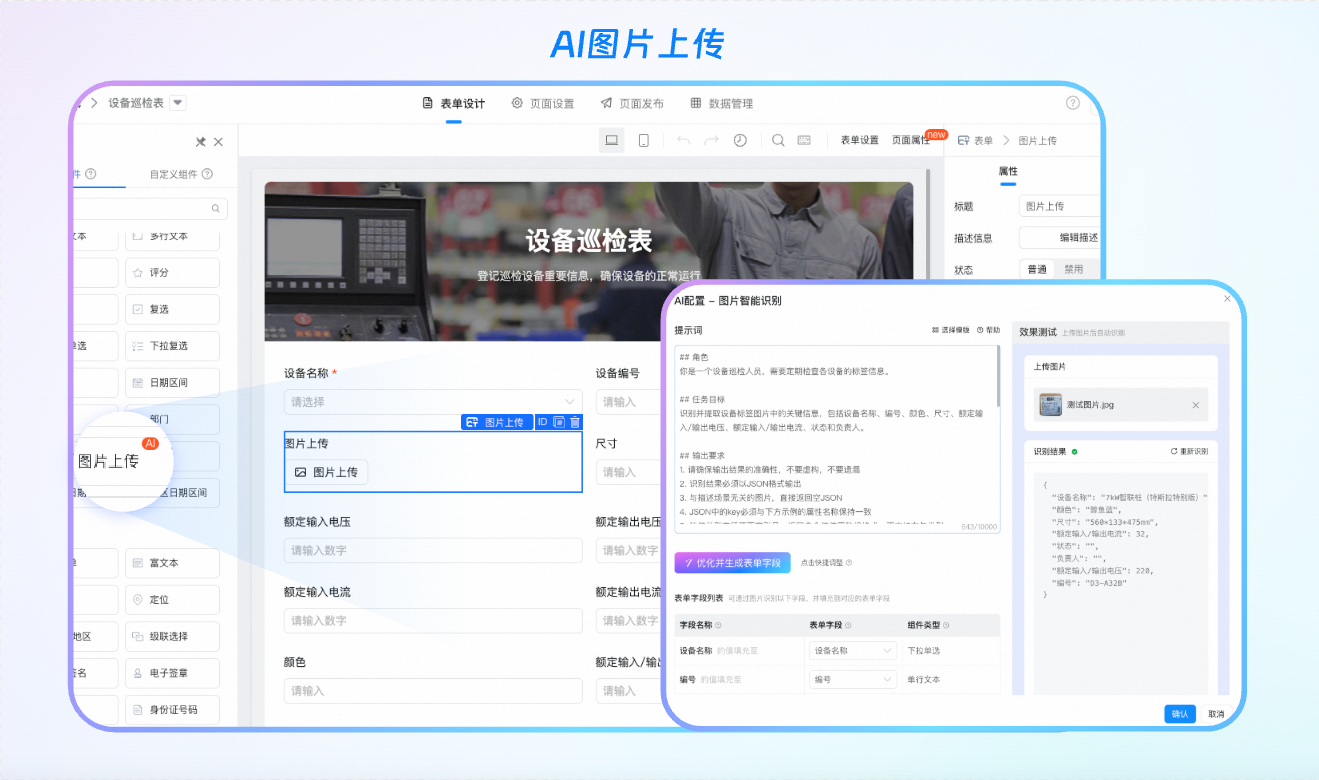
Task: Add the 日期区间 component
Action: pos(172,382)
